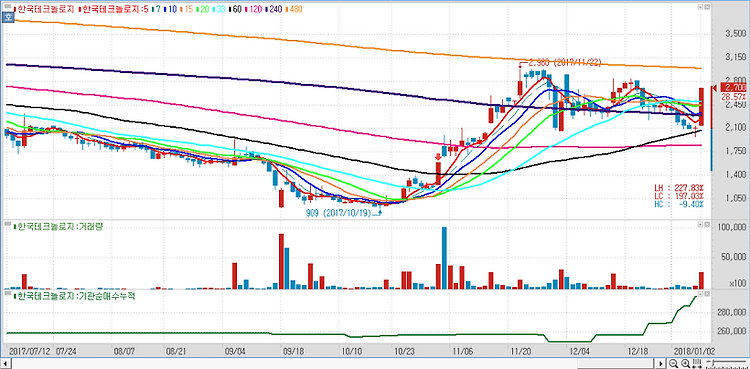Click the x100 volume unit label
The height and width of the screenshot is (369, 750).
pyautogui.click(x=738, y=284)
